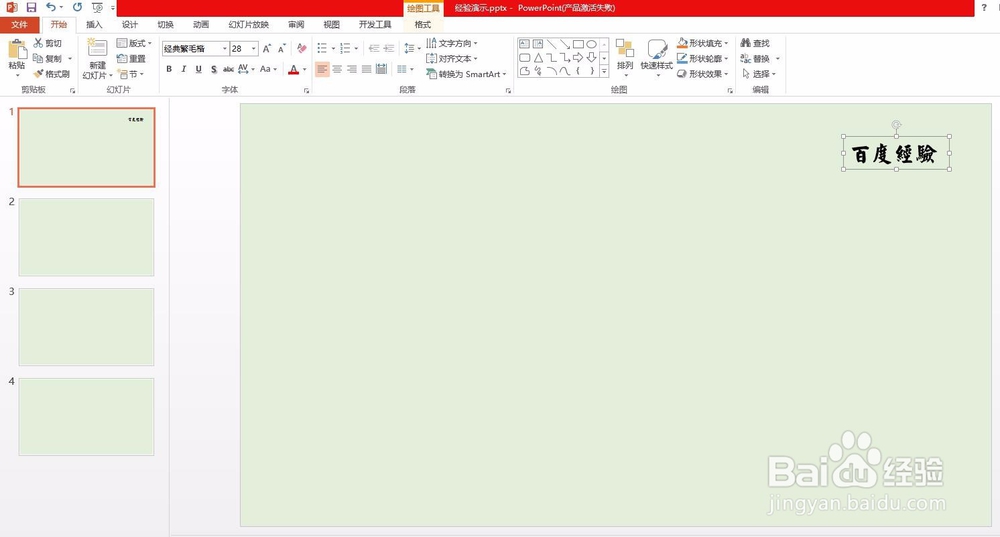Viewport: 1000px width, 537px height.
Task: Select the triangle shape in gallery
Action: (x=538, y=57)
